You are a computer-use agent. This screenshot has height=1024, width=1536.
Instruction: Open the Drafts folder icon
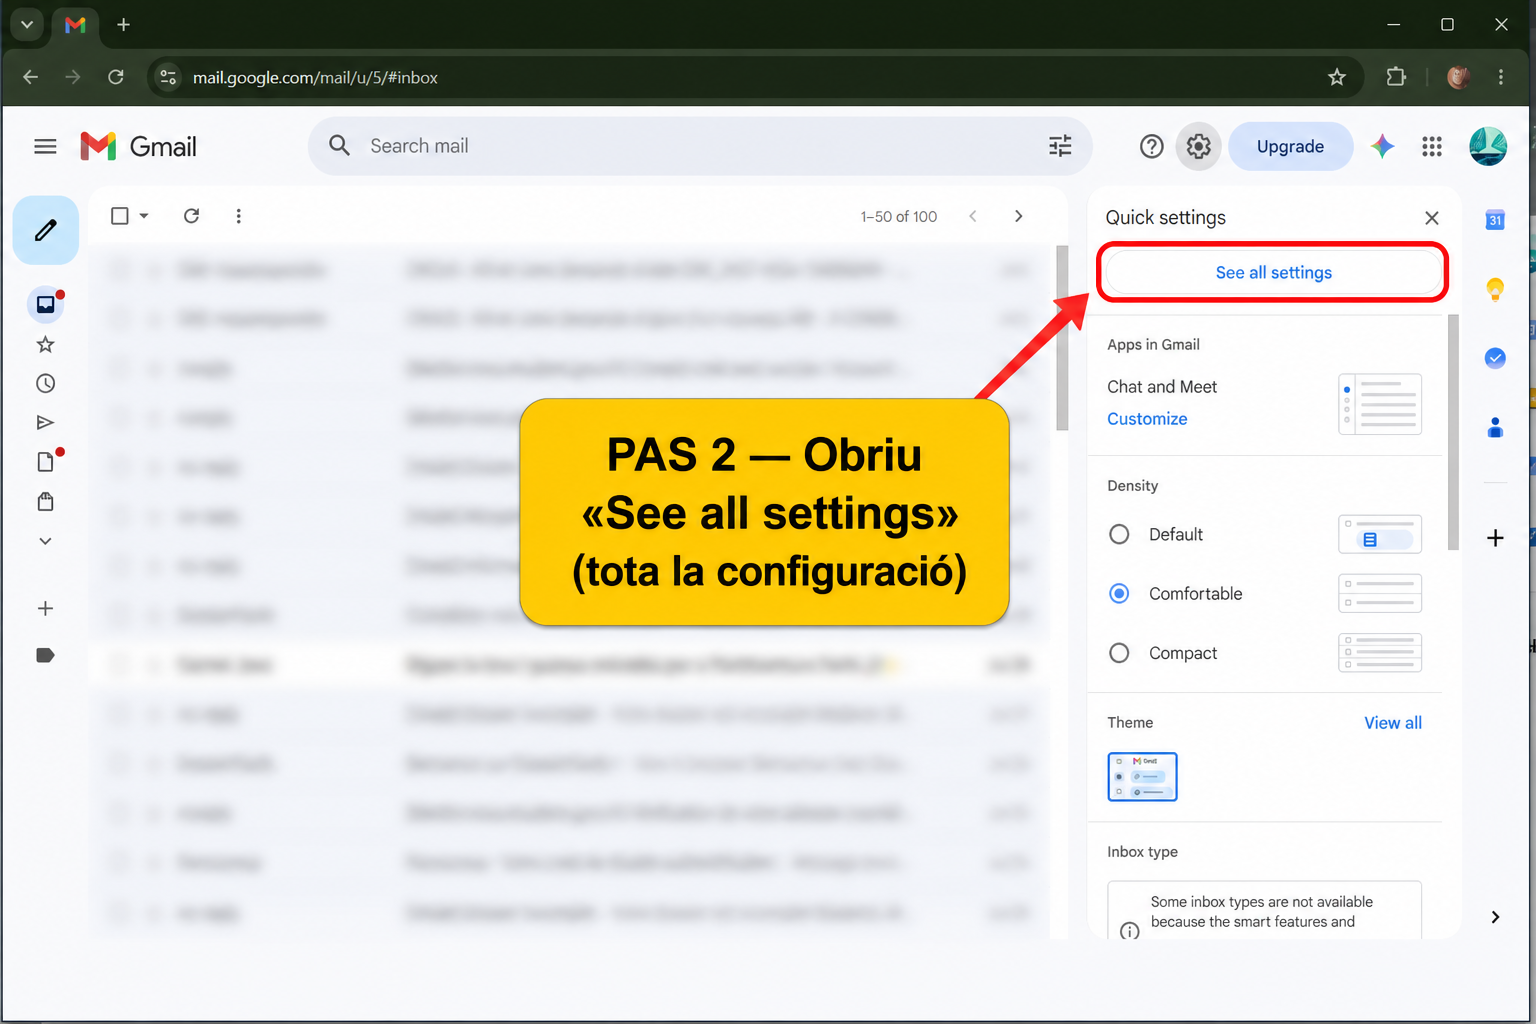46,461
